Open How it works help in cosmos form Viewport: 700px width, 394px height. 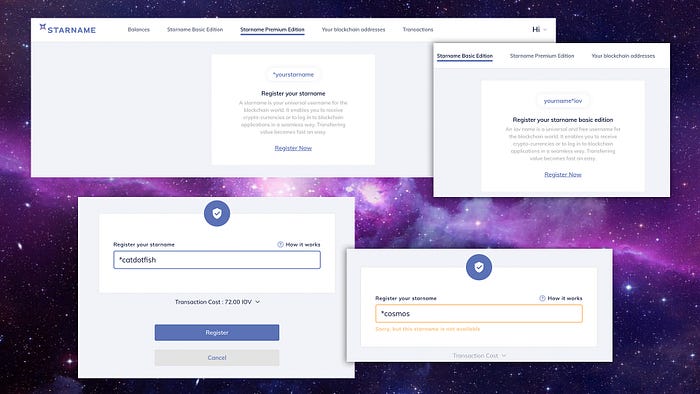click(x=561, y=298)
